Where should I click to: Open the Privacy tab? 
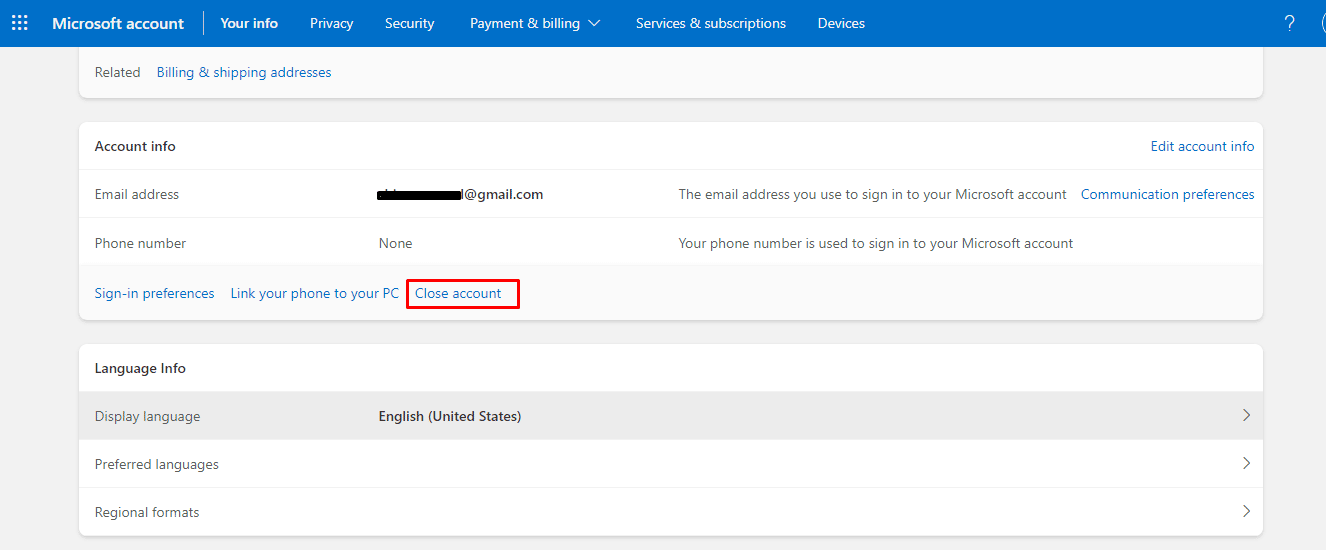coord(331,23)
